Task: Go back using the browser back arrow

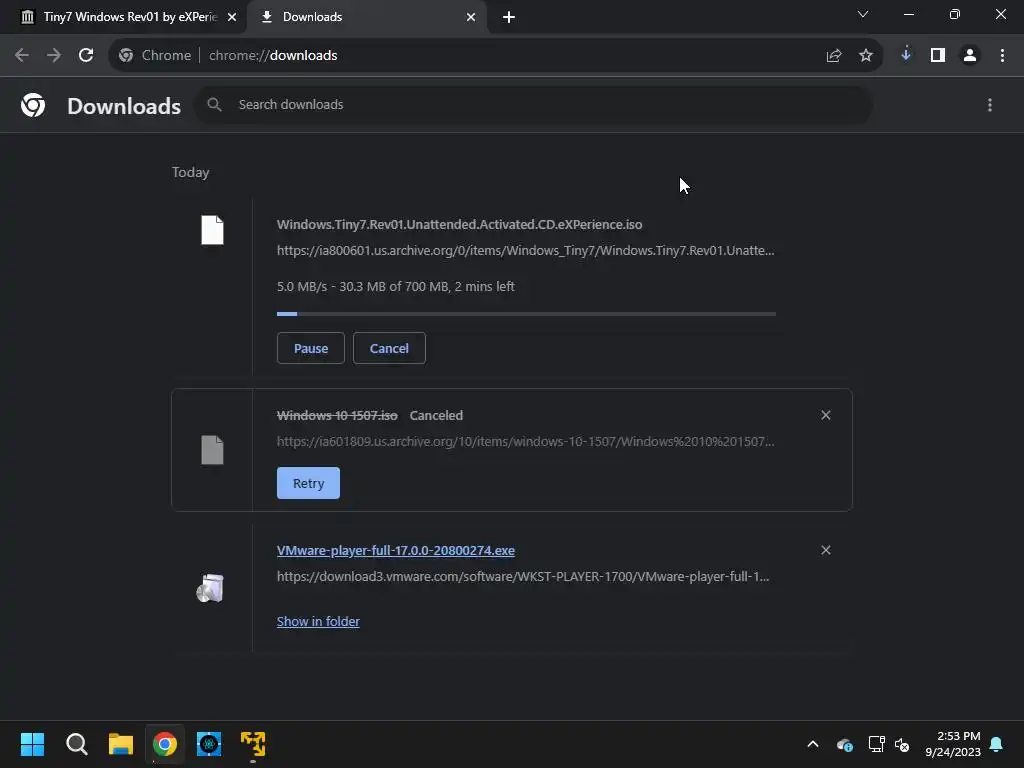Action: point(22,56)
